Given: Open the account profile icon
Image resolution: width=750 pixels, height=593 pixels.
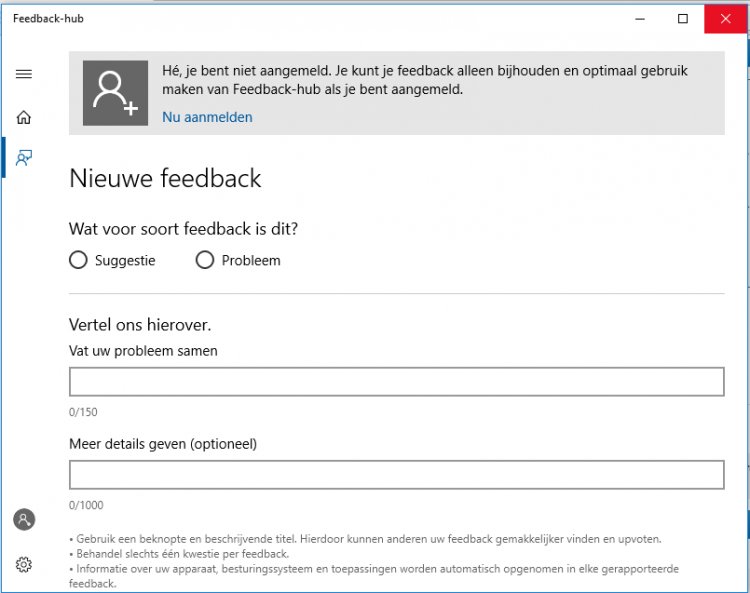Looking at the screenshot, I should click(24, 519).
